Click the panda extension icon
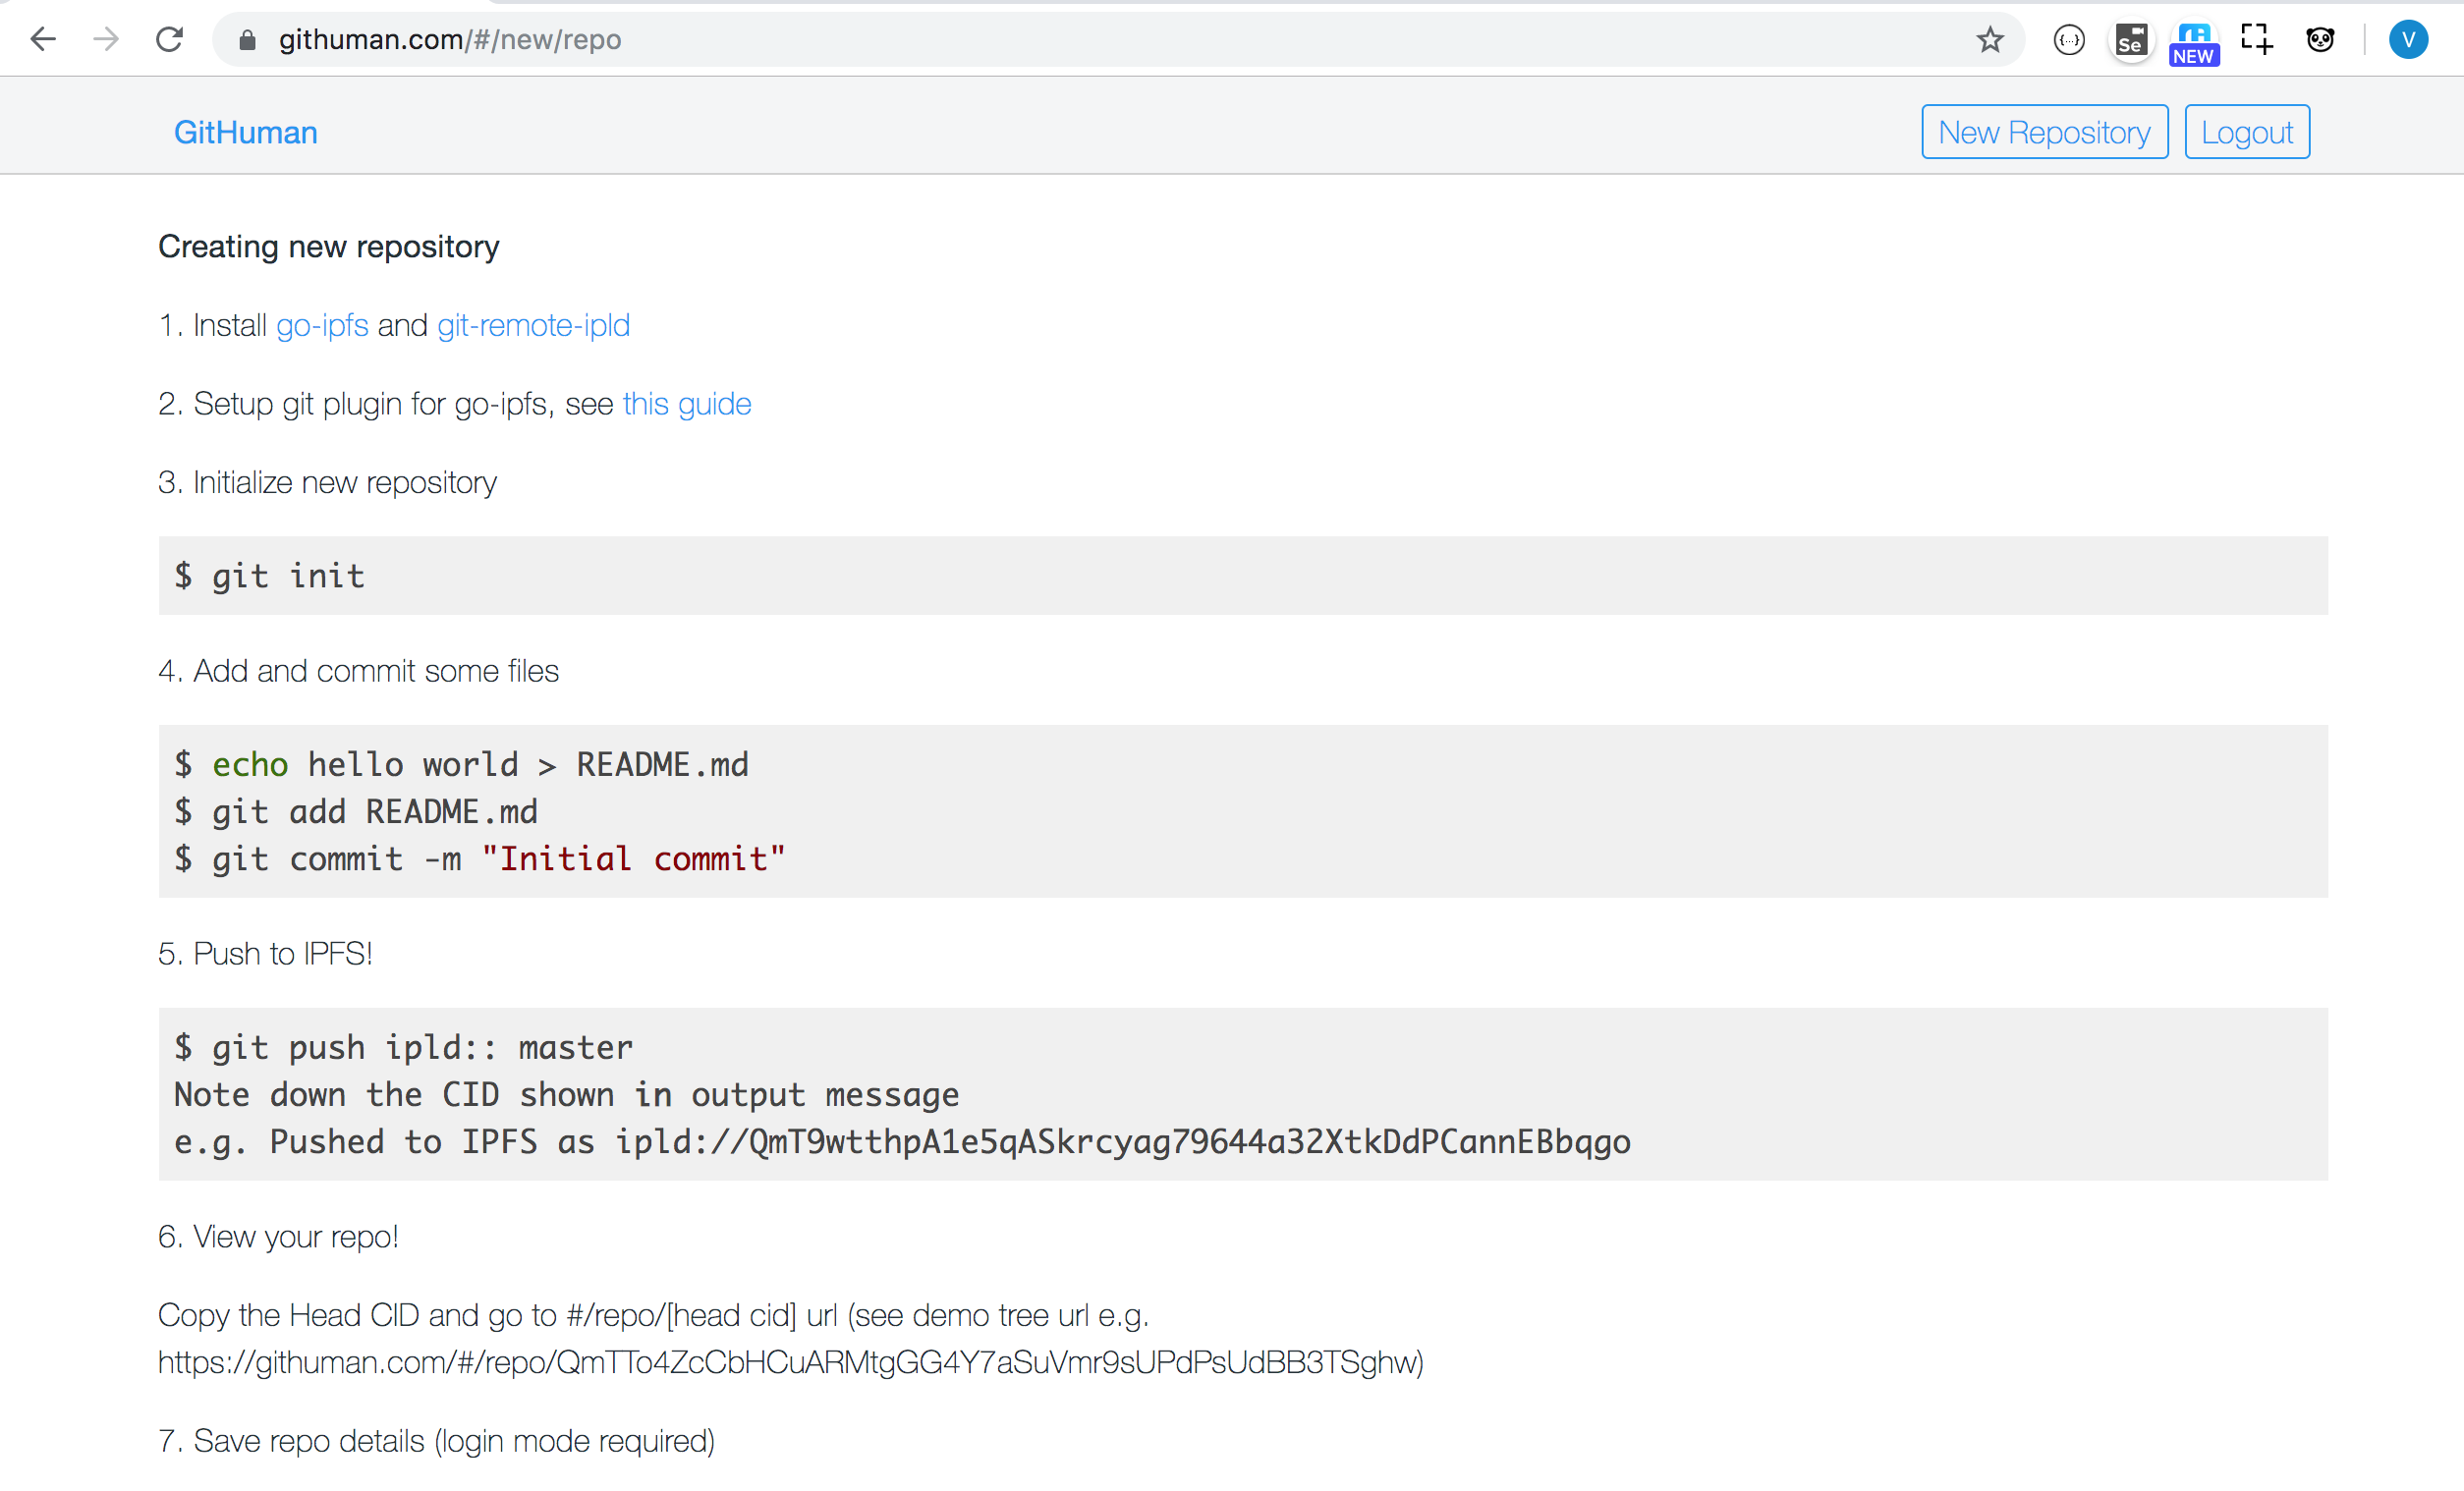The height and width of the screenshot is (1491, 2464). [2320, 40]
